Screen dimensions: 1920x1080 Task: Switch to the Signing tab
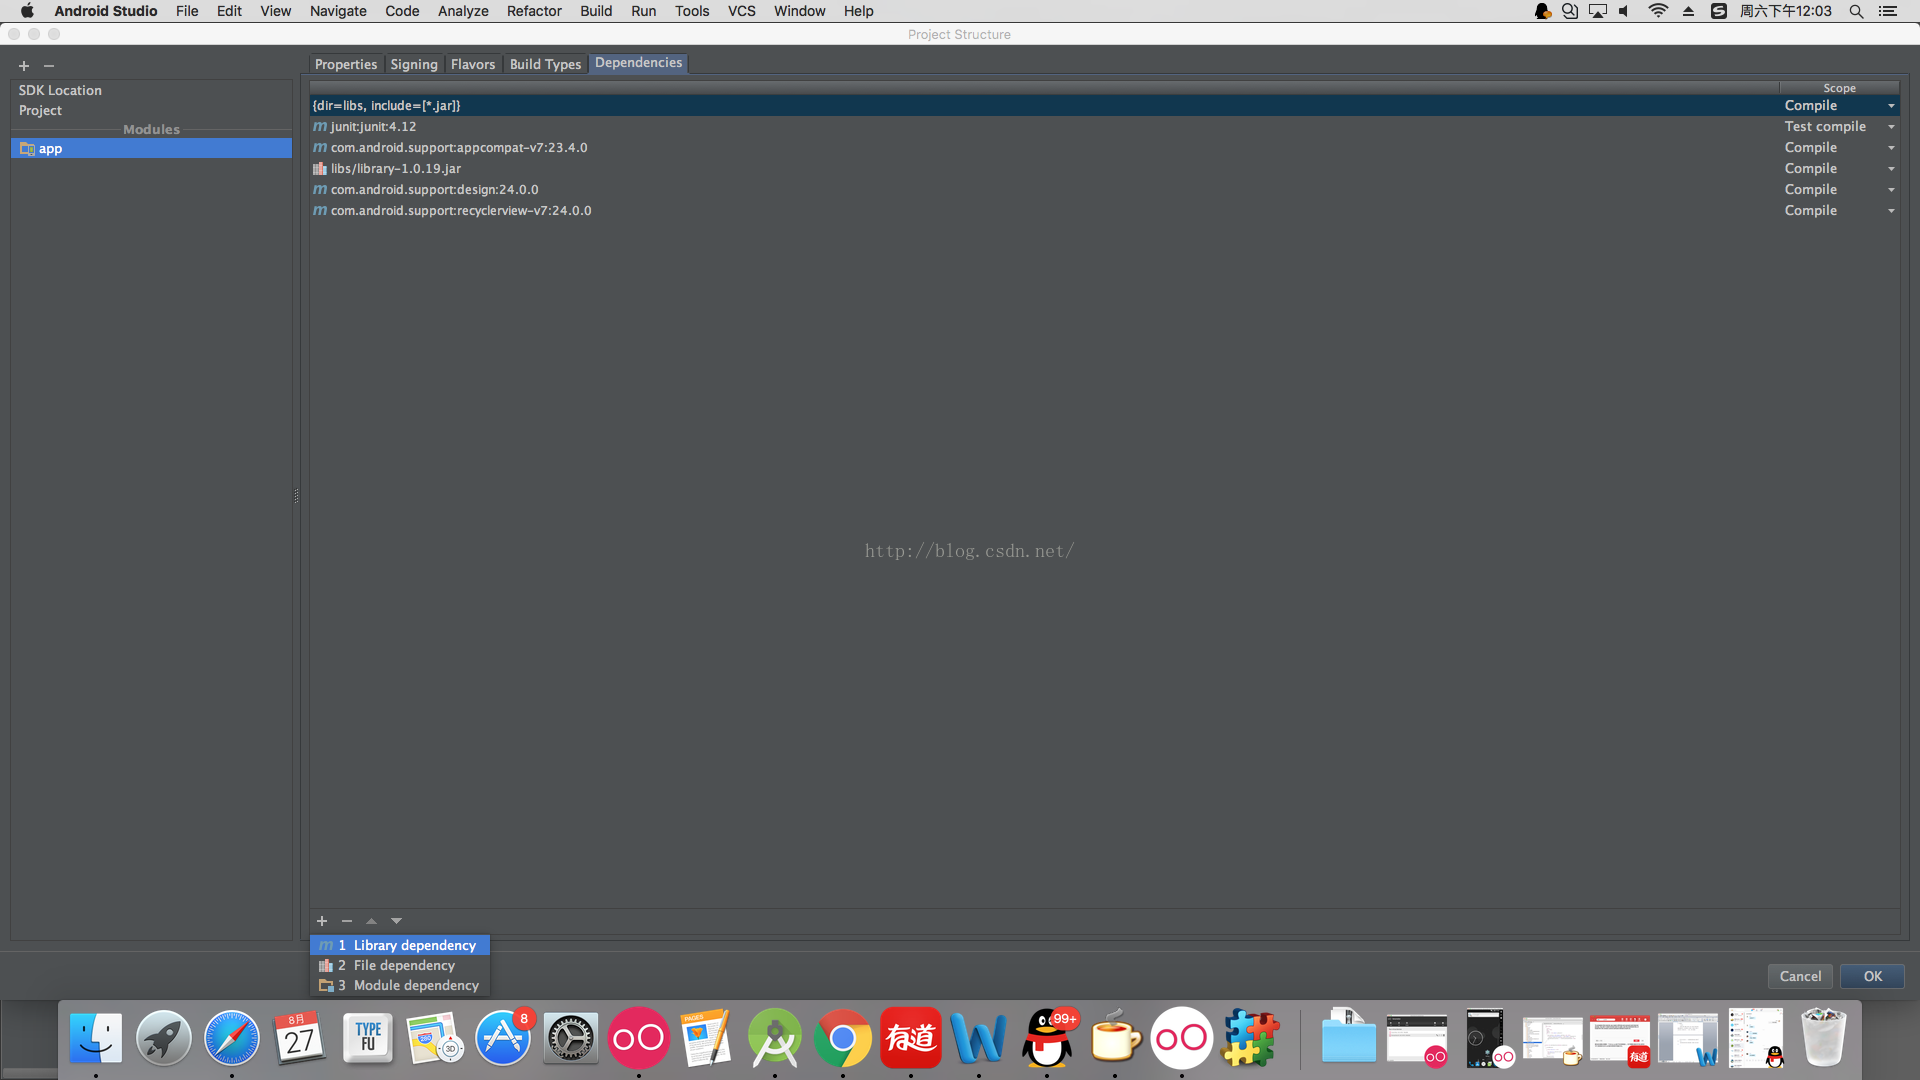click(x=414, y=64)
